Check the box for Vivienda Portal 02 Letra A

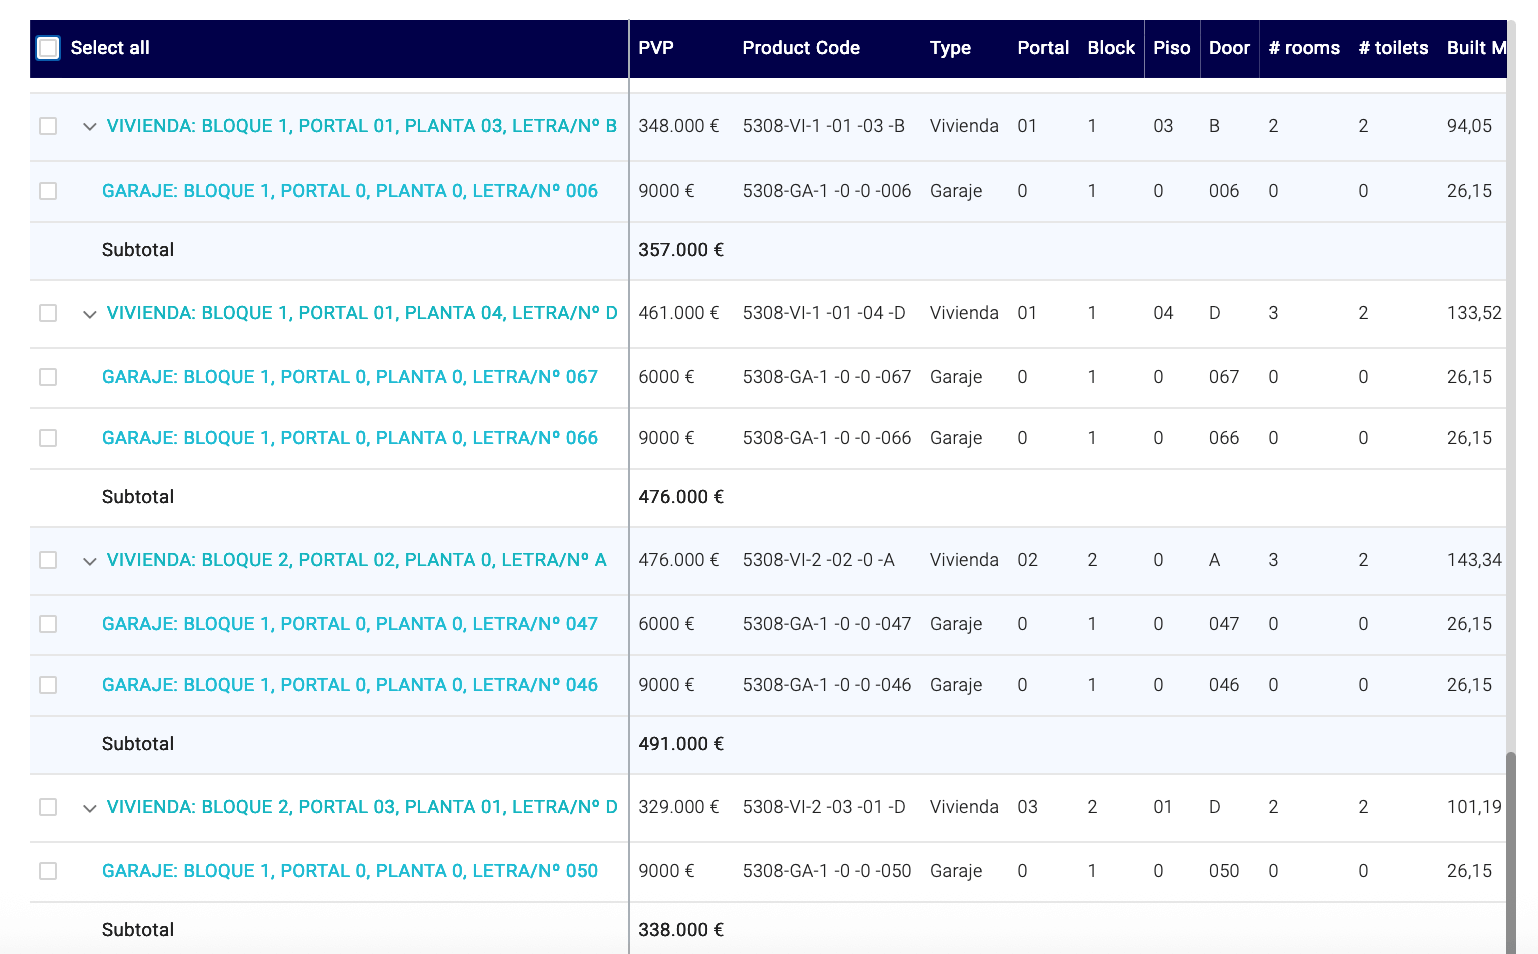pos(48,560)
